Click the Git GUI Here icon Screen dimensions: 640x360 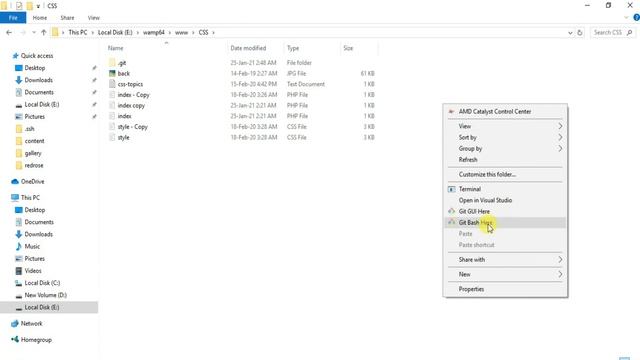point(451,211)
